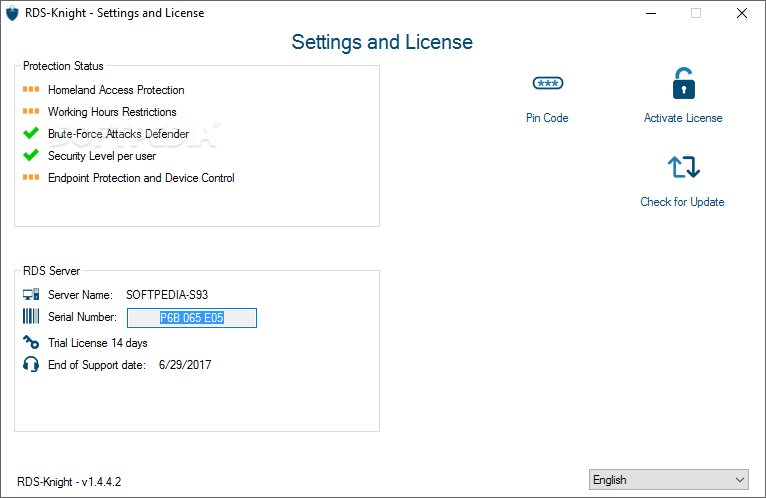Click the orange status icon for Homeland Access Protection

pyautogui.click(x=31, y=89)
